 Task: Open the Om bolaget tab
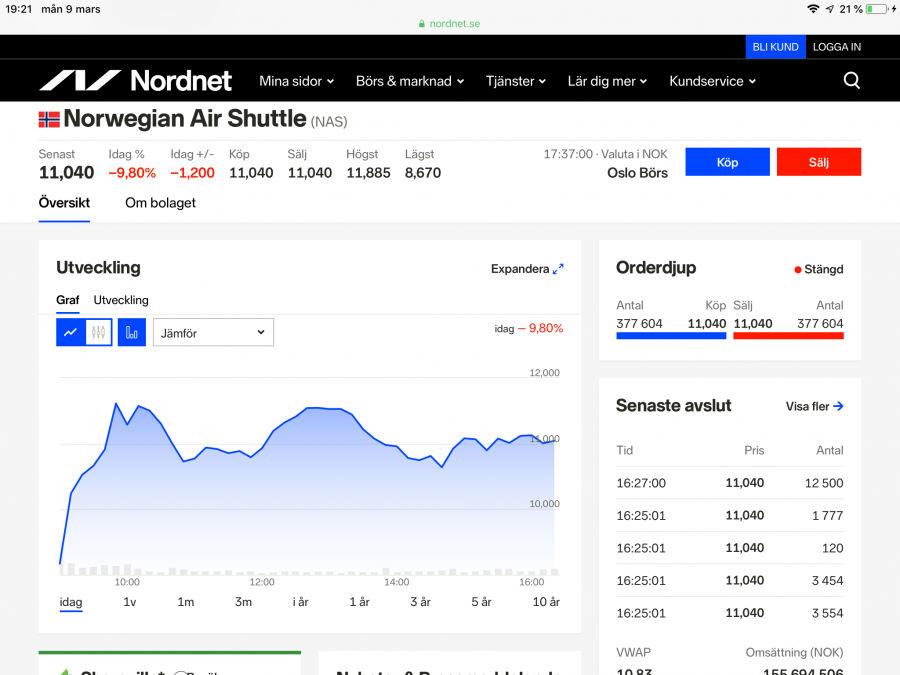coord(160,203)
